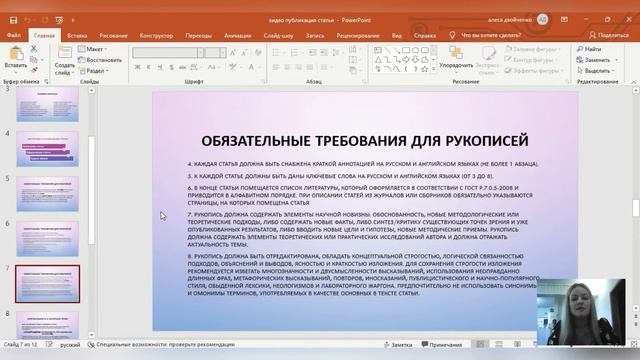
Task: Click spell-check icon in the status bar
Action: pos(49,344)
